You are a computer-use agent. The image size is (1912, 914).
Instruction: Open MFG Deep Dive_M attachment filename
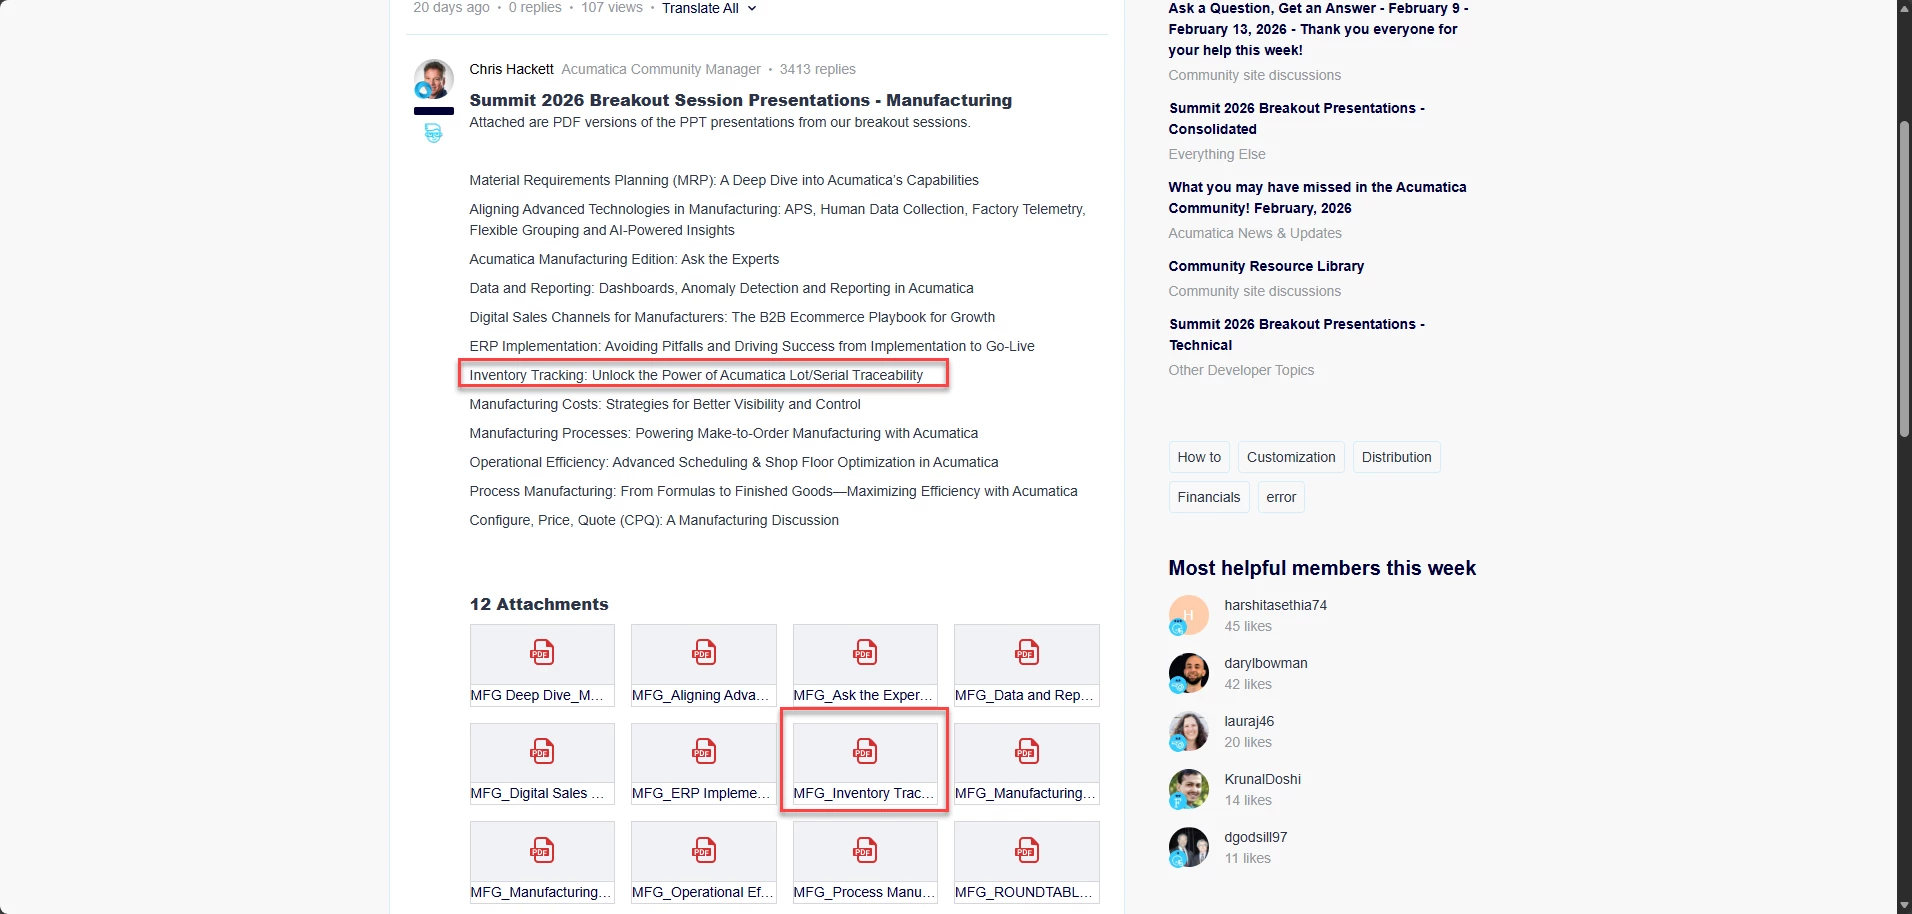(537, 695)
